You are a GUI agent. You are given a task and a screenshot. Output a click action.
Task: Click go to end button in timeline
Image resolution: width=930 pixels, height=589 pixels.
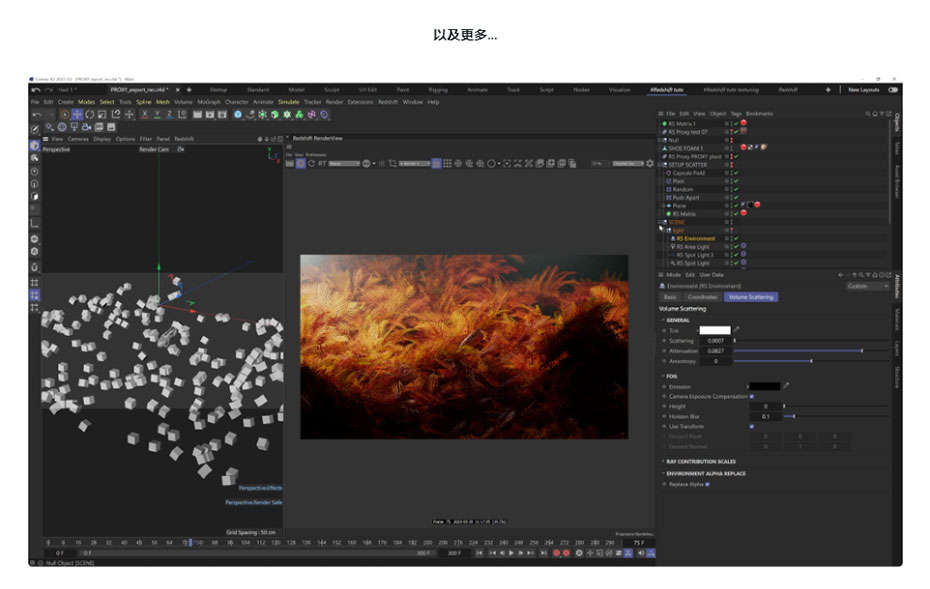(543, 553)
